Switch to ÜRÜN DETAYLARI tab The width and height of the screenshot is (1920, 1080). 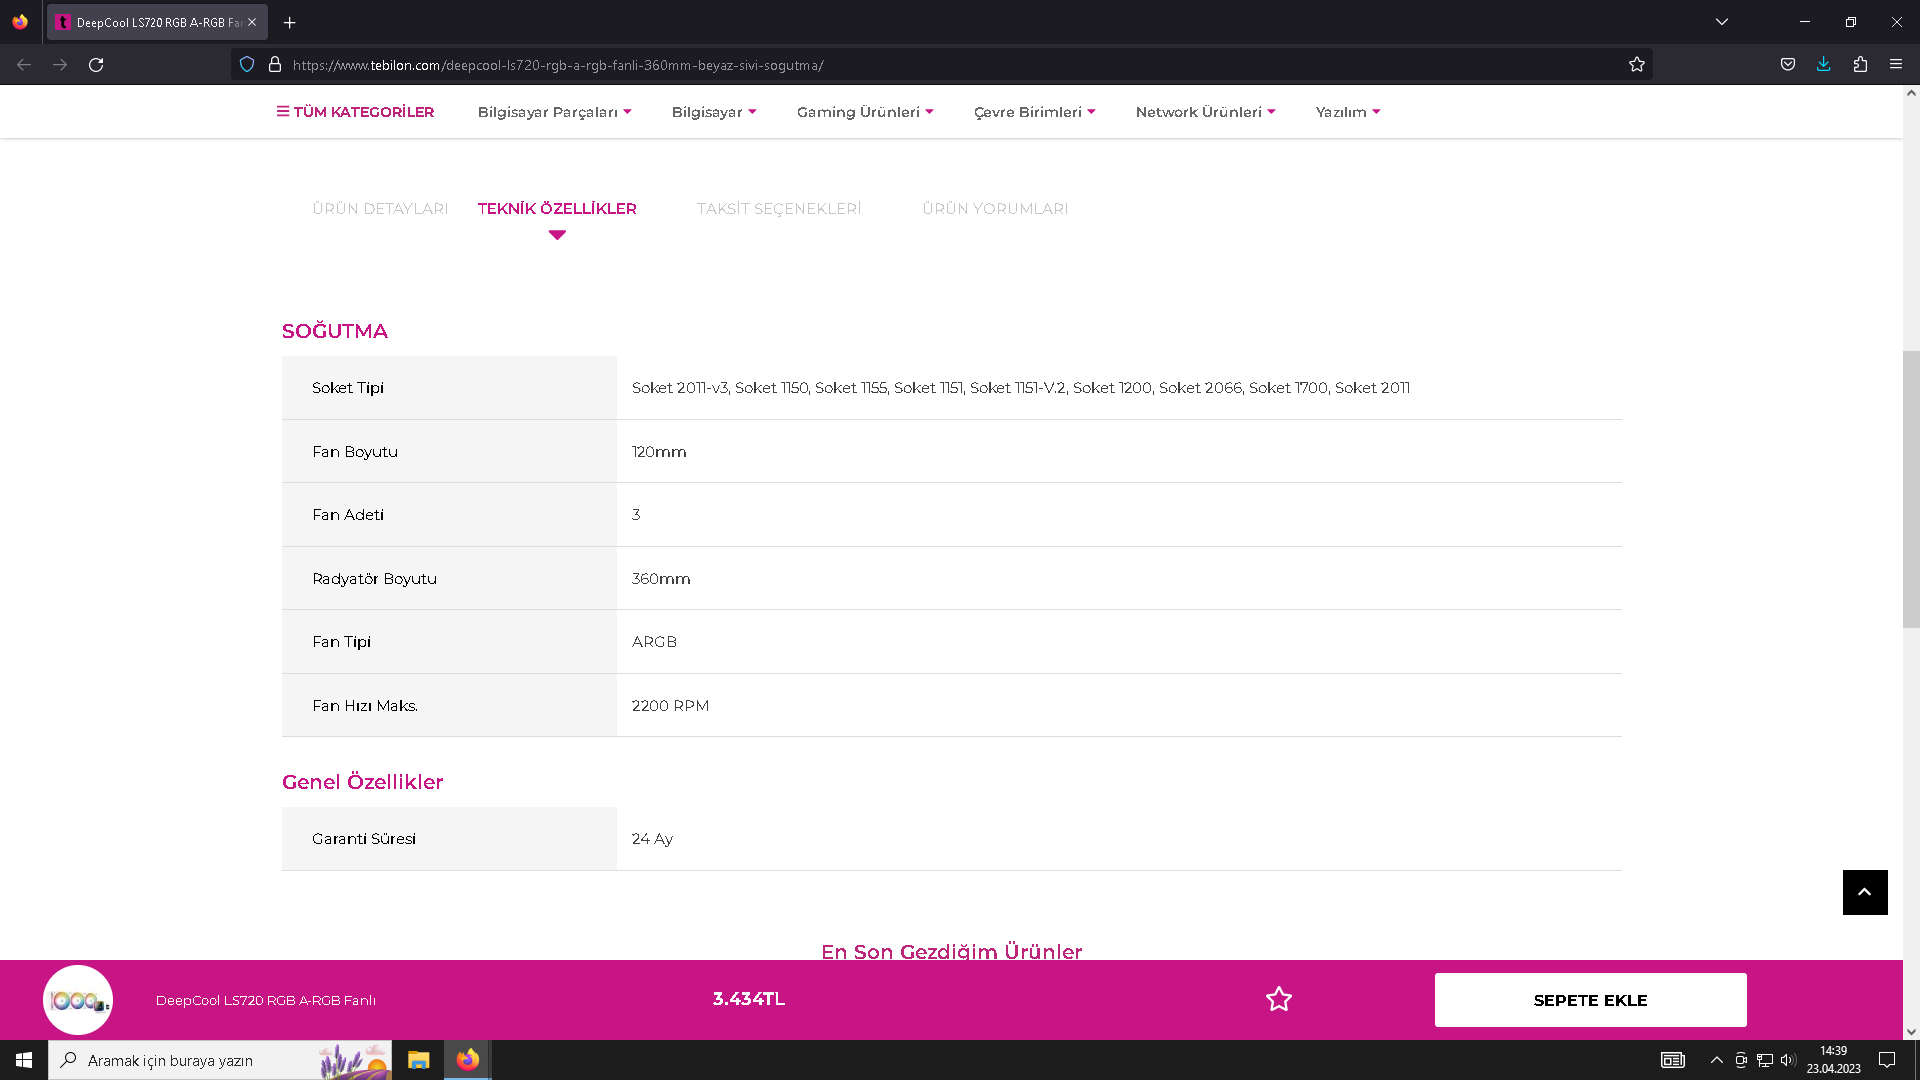(380, 209)
